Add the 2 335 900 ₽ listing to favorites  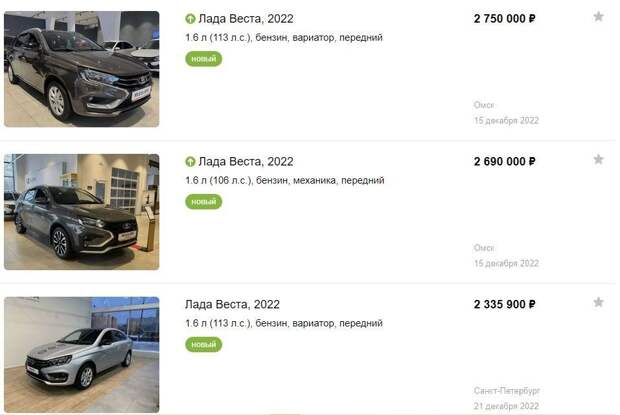click(598, 302)
